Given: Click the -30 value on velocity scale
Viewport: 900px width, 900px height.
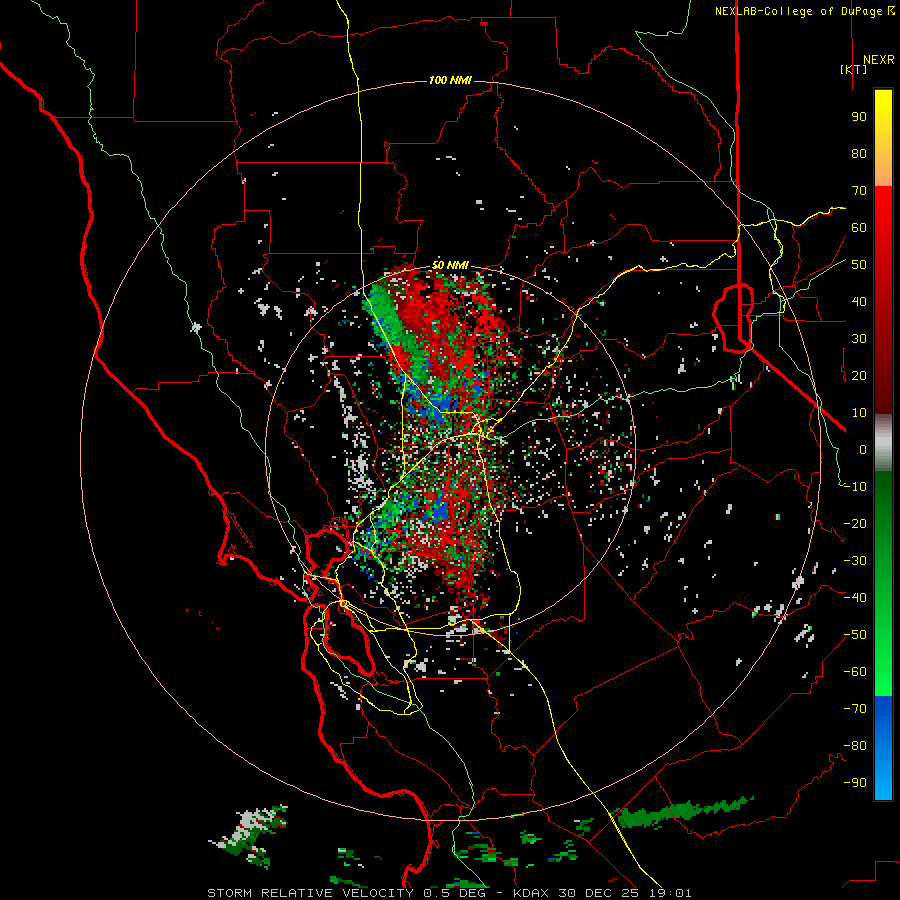Looking at the screenshot, I should 855,561.
